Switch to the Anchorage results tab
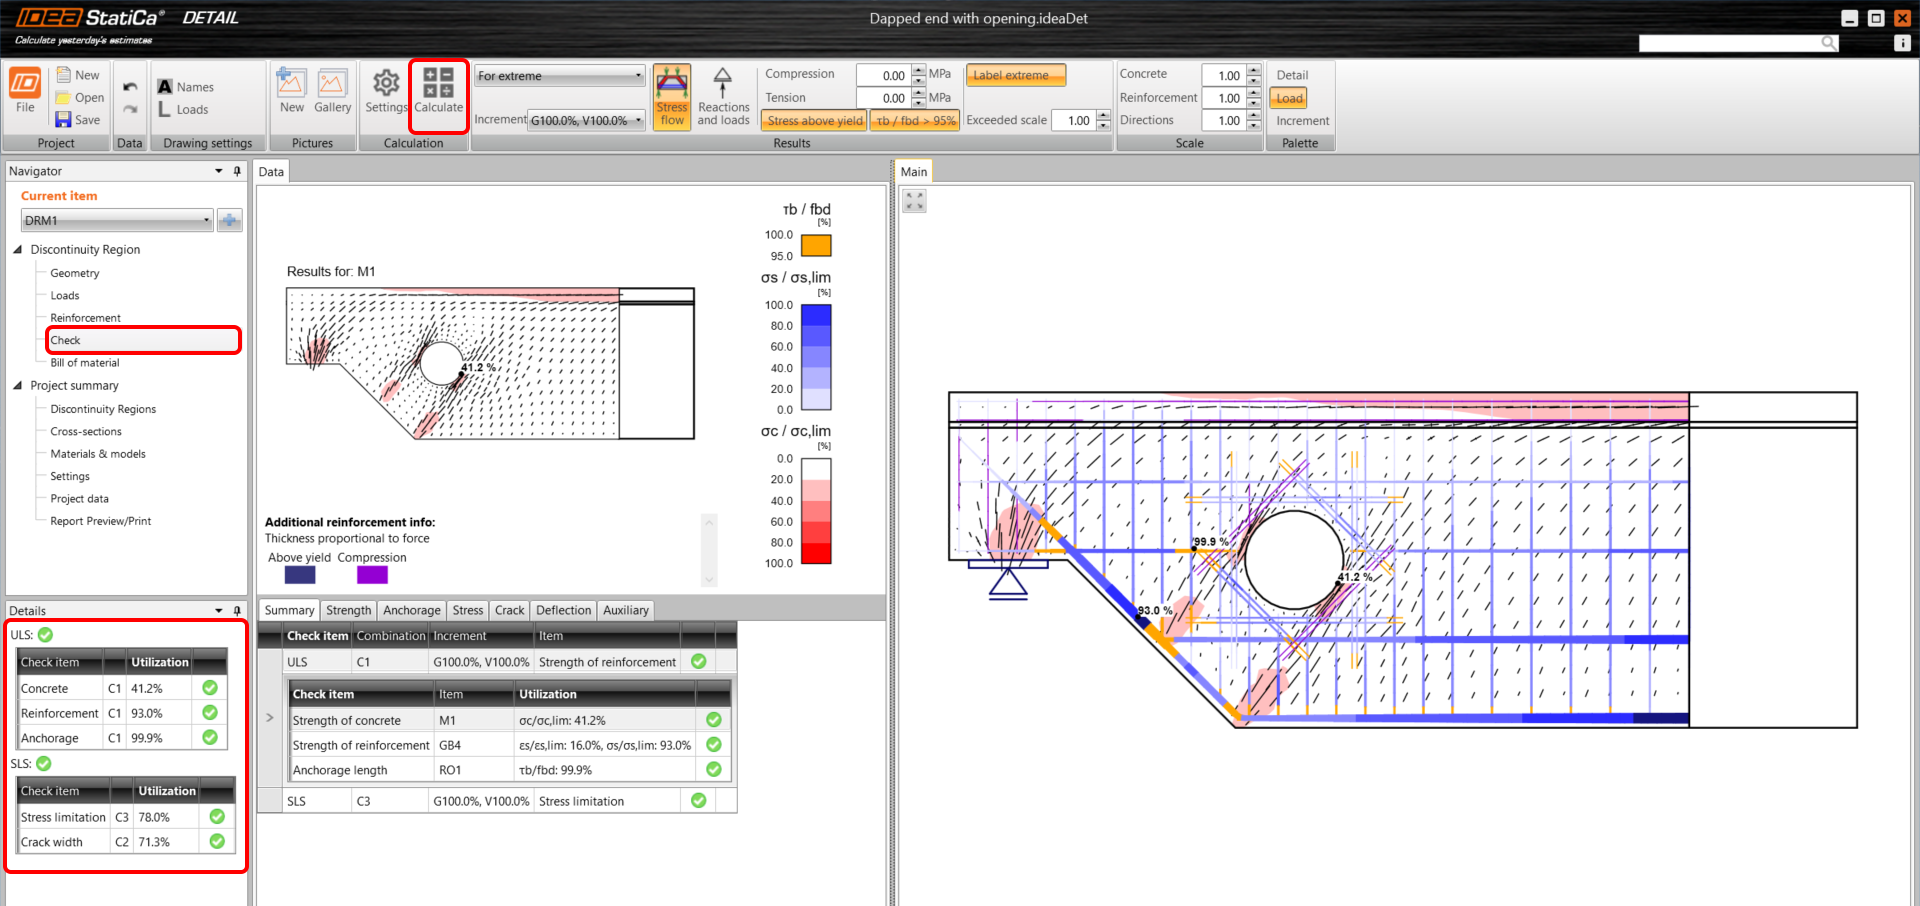 pyautogui.click(x=411, y=610)
